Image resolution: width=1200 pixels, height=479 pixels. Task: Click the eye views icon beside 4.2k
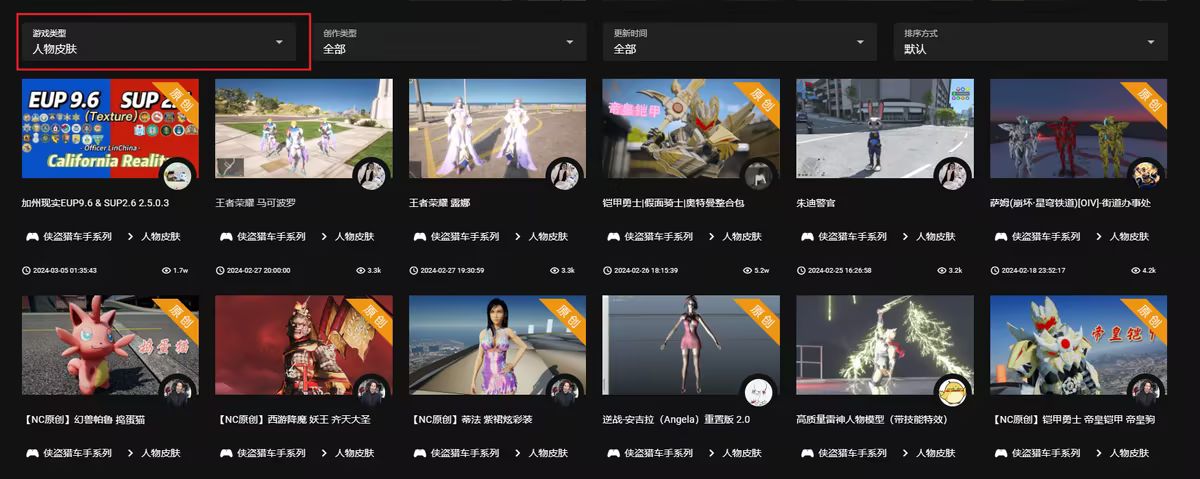(x=1134, y=271)
